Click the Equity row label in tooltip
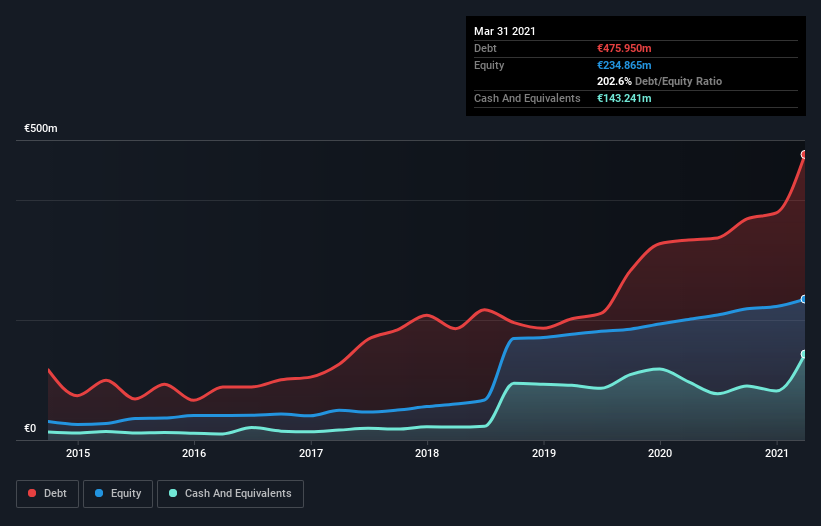 (489, 65)
